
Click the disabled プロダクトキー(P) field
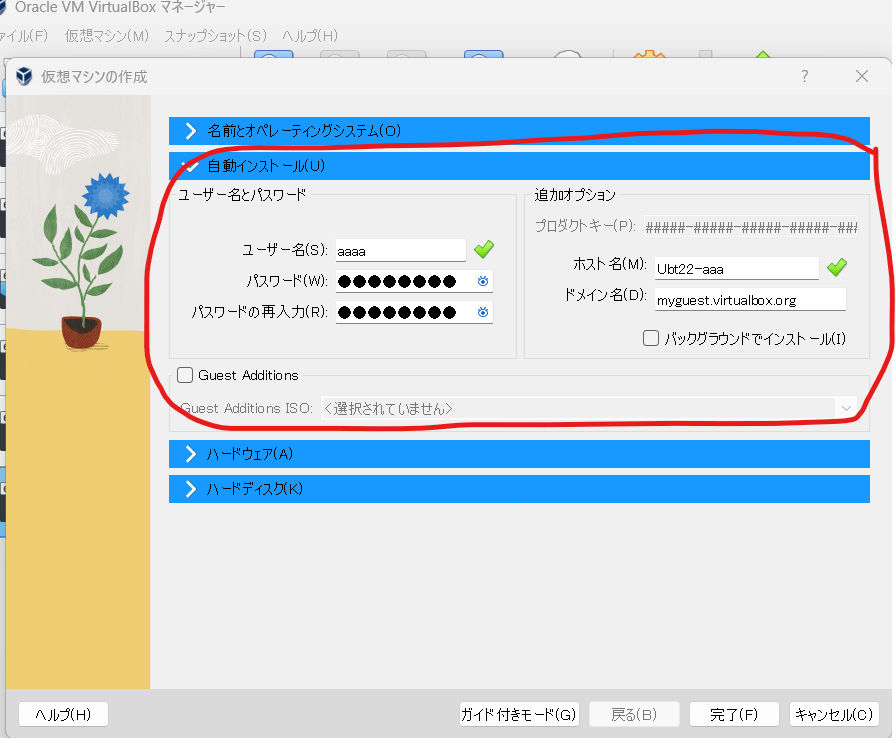click(x=750, y=227)
